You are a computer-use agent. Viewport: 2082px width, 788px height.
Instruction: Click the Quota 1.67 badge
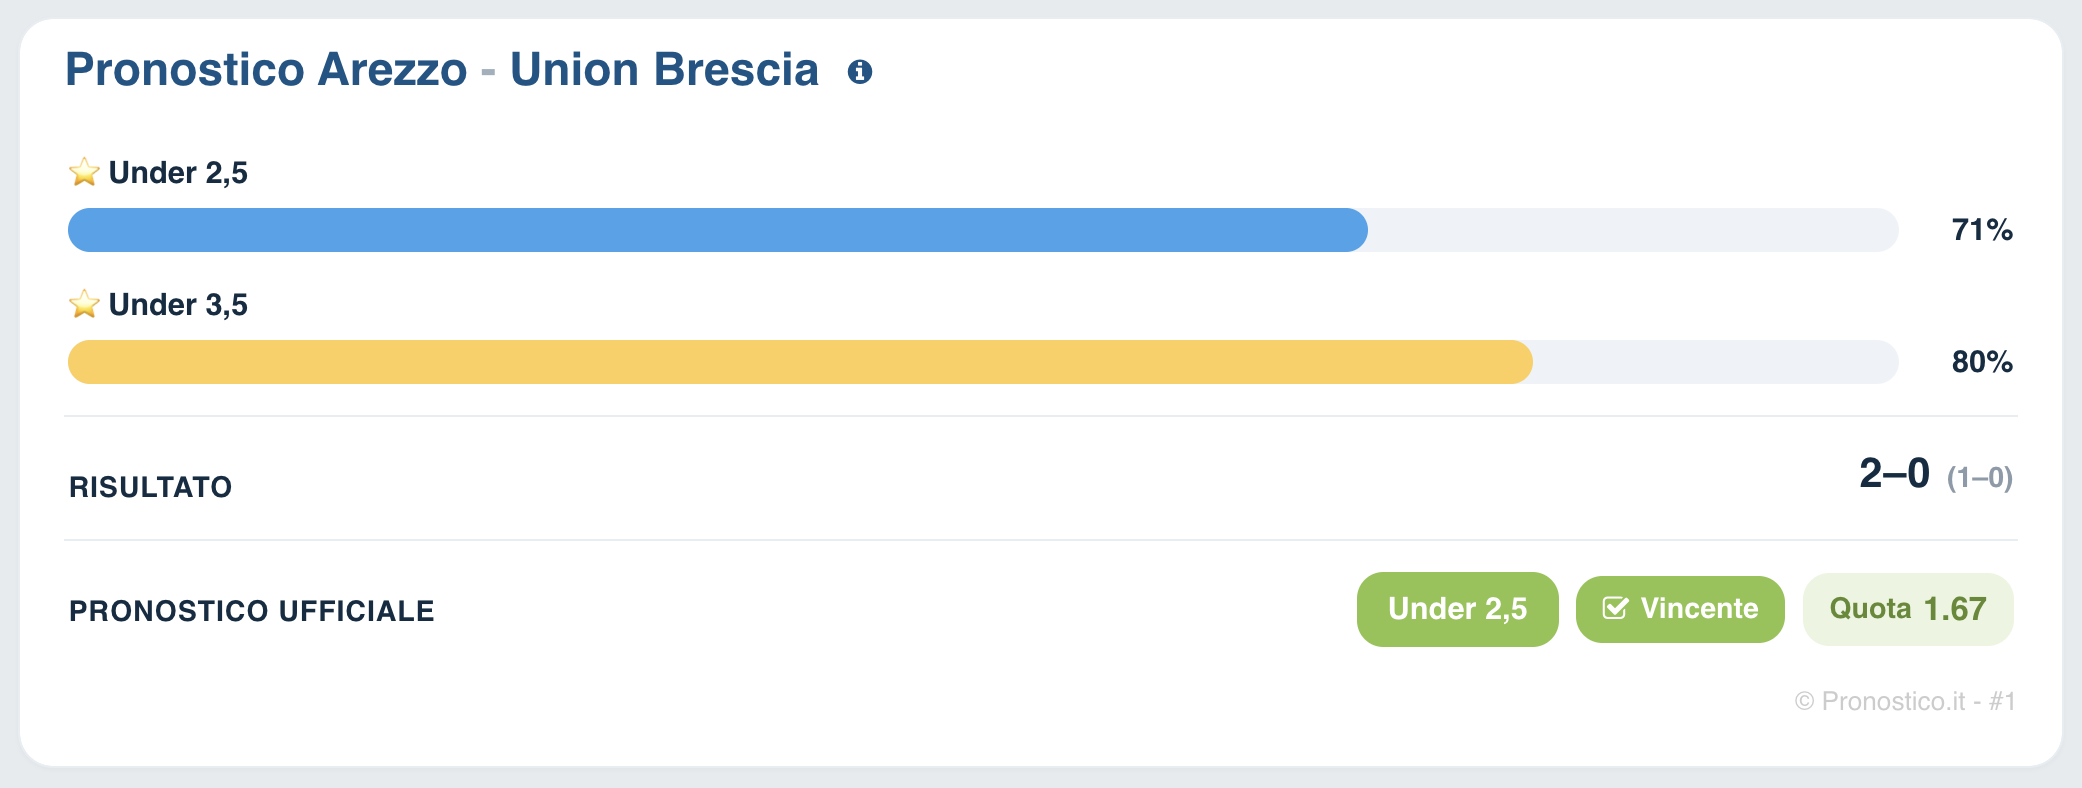click(x=1908, y=609)
